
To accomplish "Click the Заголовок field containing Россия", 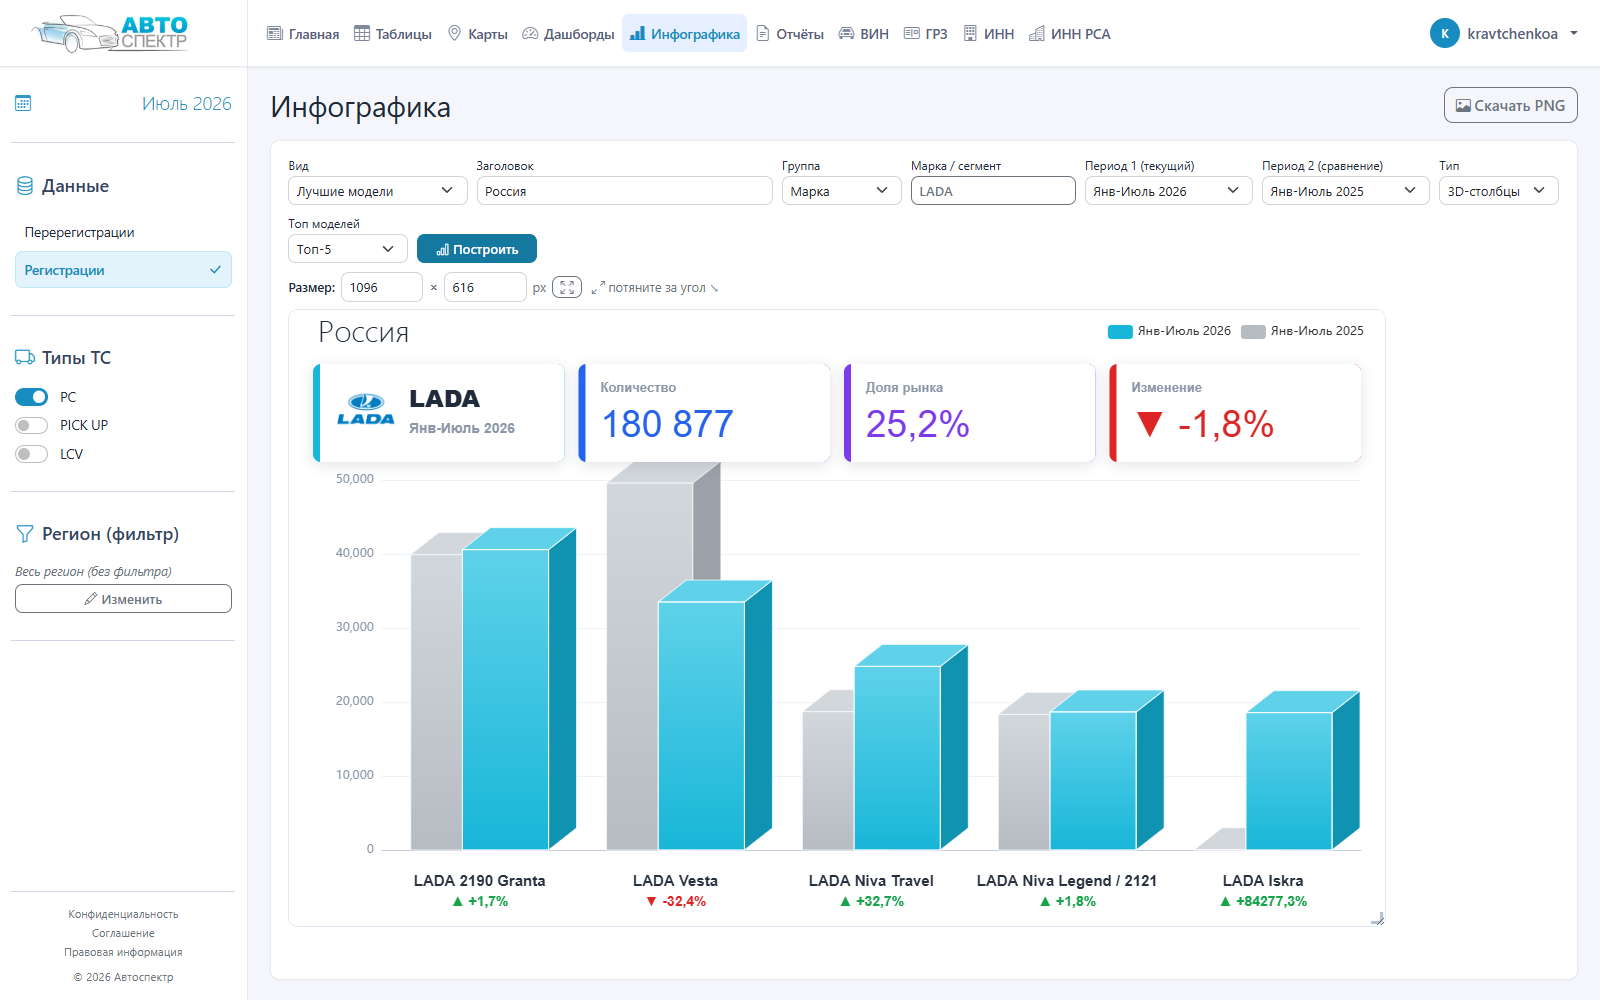I will click(624, 191).
